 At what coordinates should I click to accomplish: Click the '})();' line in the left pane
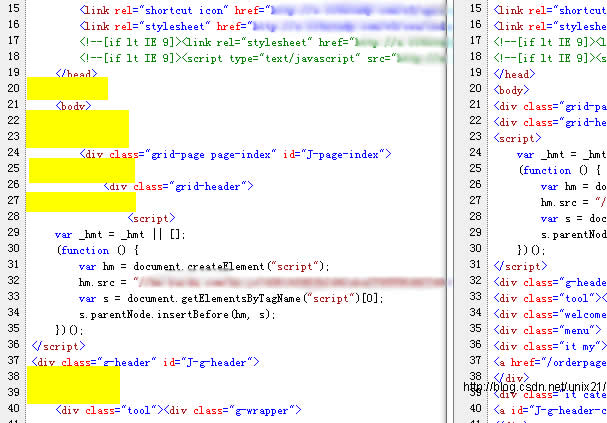(70, 330)
